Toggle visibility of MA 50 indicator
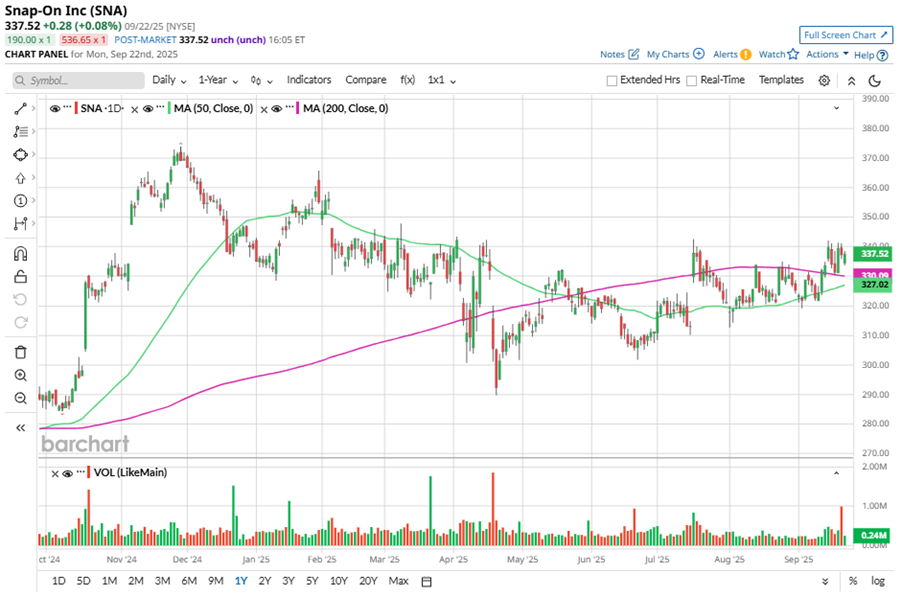Viewport: 902px width, 596px height. (148, 109)
